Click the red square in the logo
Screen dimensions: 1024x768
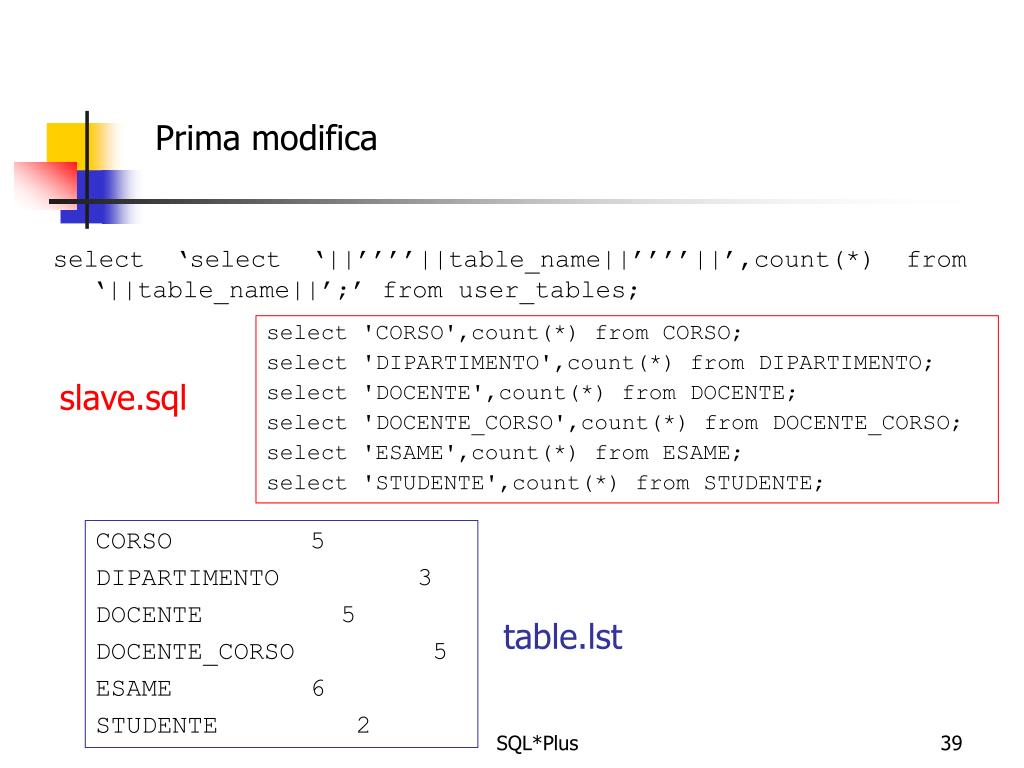click(x=46, y=185)
